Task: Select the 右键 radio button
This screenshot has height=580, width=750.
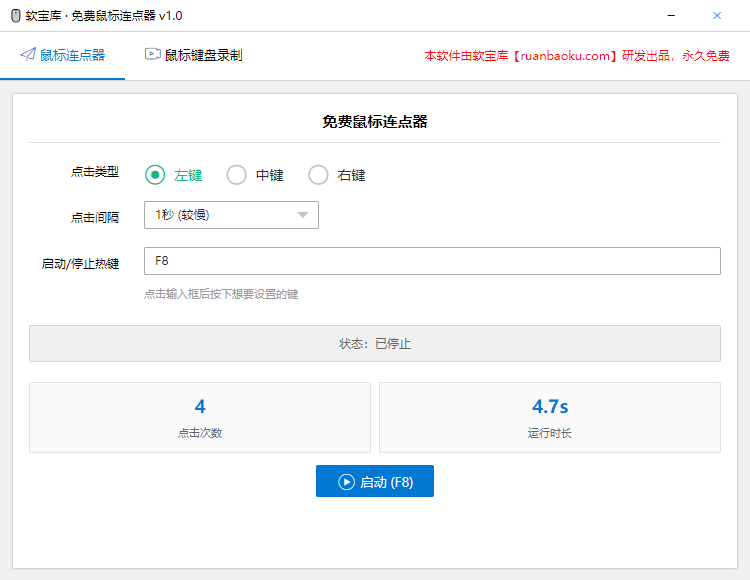Action: (318, 175)
